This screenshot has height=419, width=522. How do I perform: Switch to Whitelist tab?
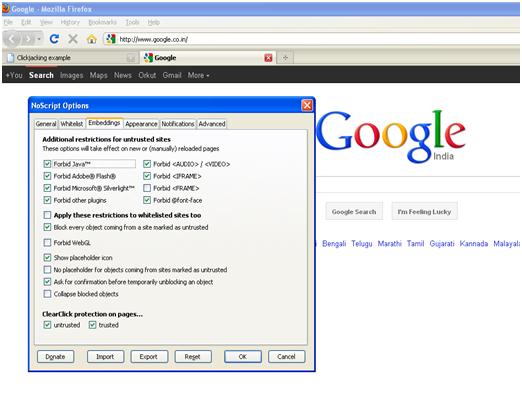pos(72,124)
